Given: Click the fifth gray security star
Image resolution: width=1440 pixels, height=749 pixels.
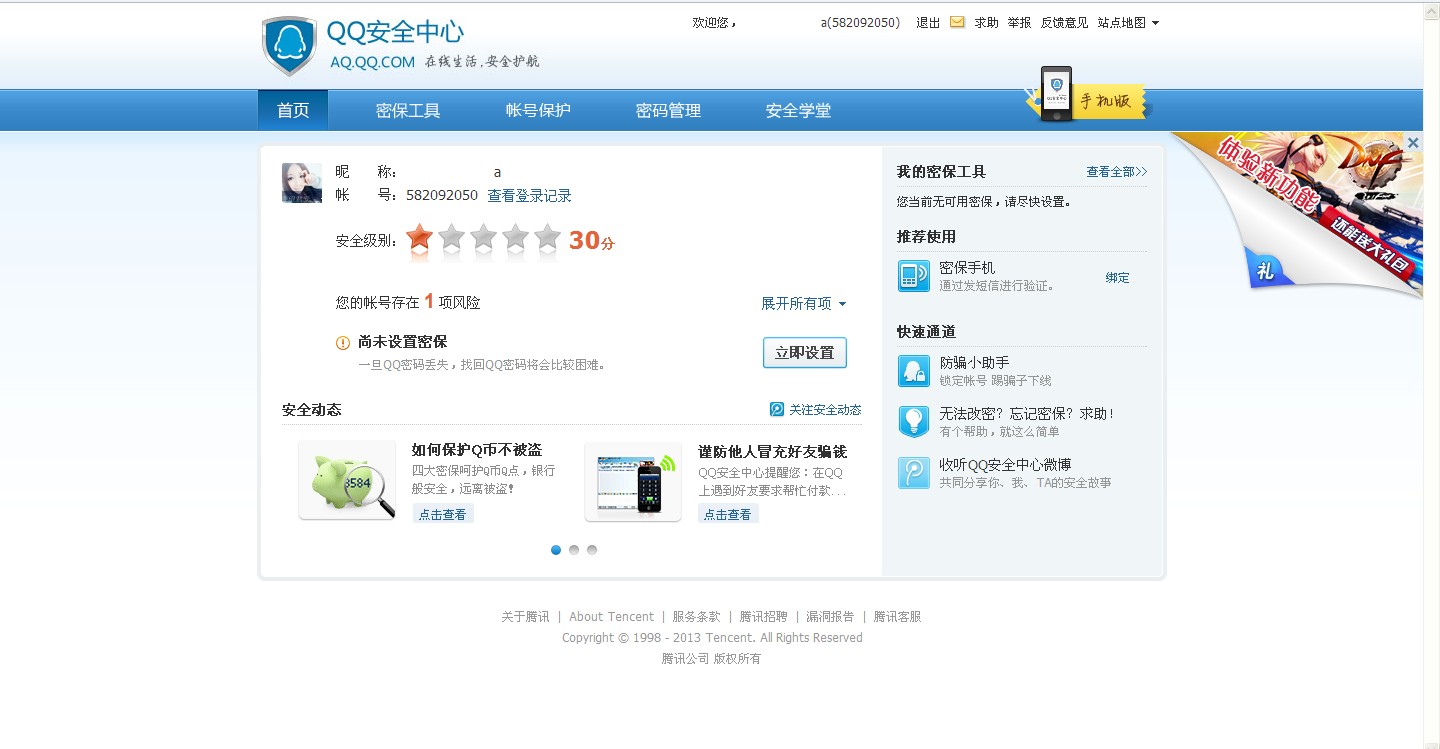Looking at the screenshot, I should [x=547, y=238].
